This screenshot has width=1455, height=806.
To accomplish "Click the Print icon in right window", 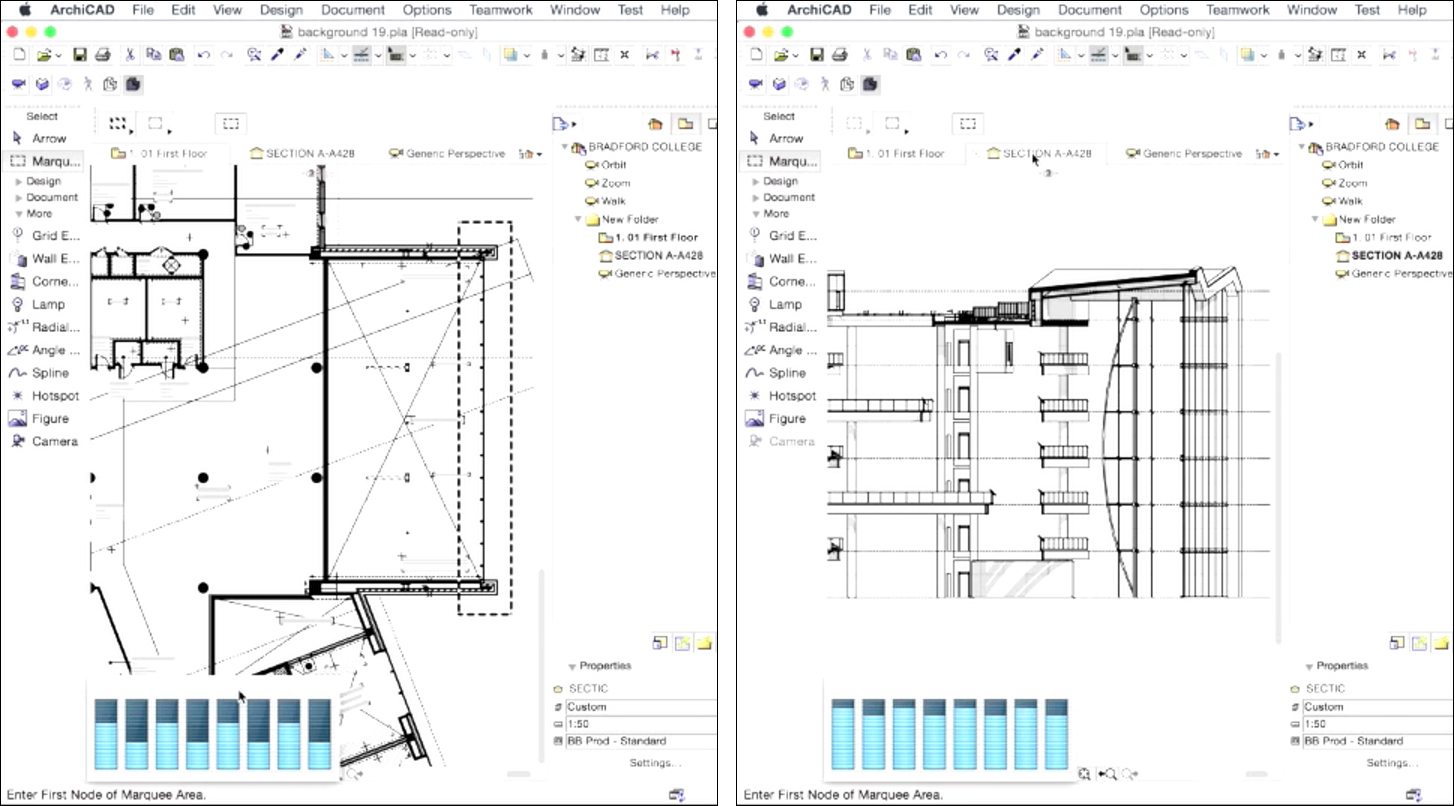I will point(839,54).
